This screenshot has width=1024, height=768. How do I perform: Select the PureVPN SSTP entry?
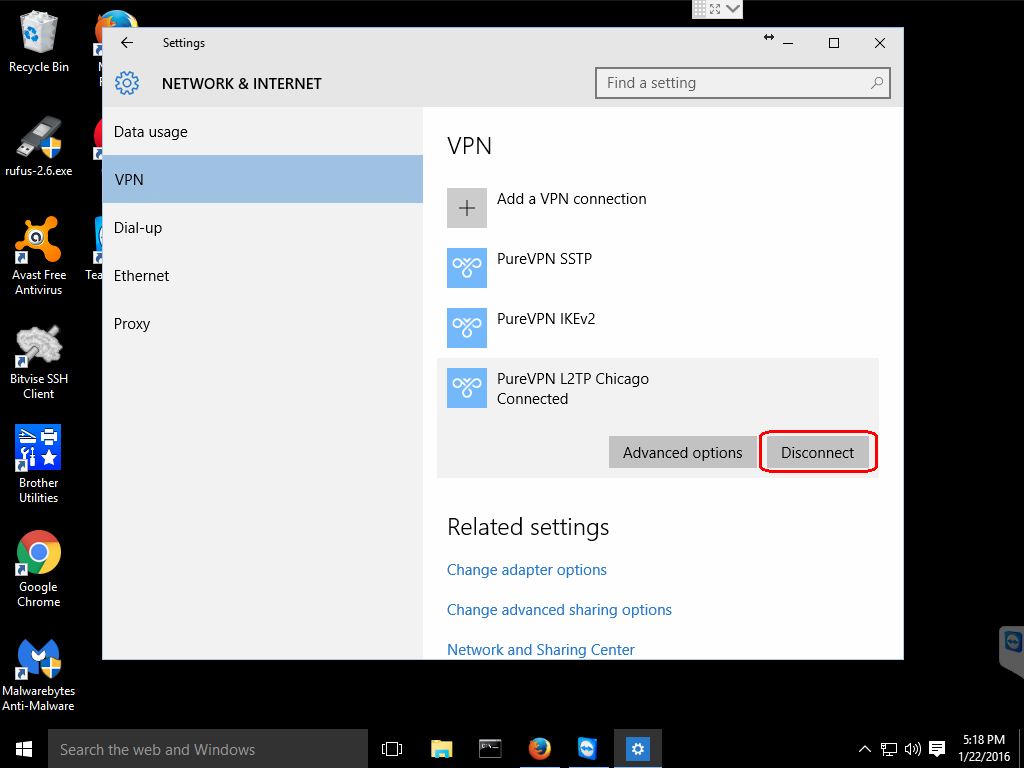[658, 268]
